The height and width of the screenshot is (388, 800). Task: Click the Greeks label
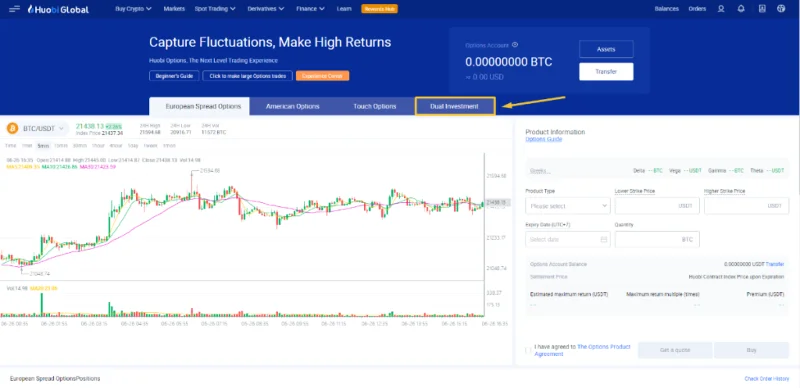(540, 171)
